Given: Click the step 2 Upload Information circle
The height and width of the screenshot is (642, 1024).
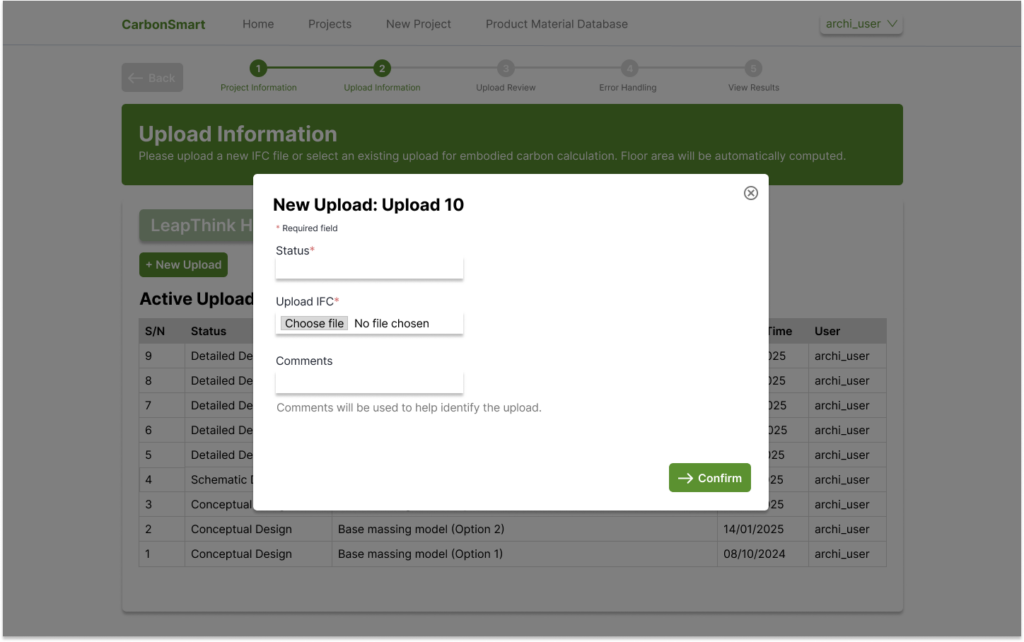Looking at the screenshot, I should (x=381, y=70).
